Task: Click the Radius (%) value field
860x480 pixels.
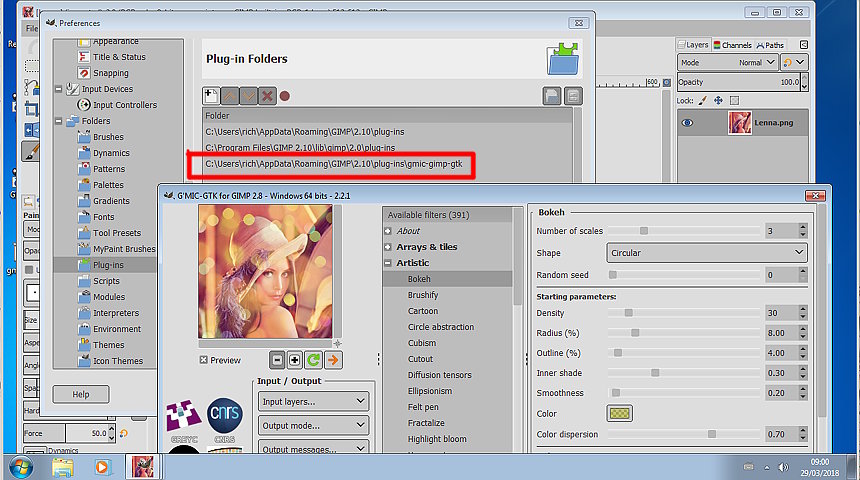Action: (782, 333)
